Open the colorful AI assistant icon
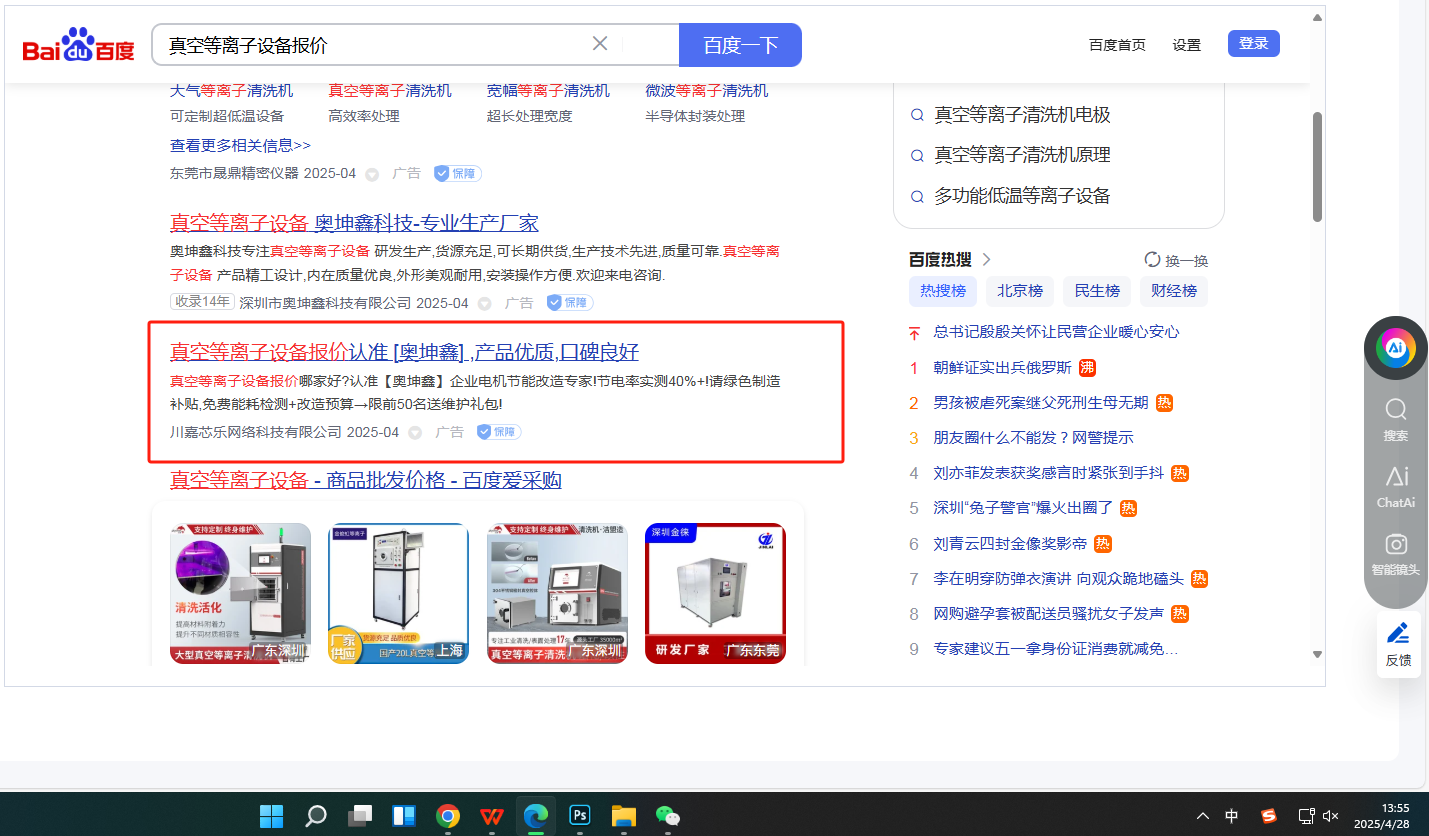Screen dimensions: 1429x836 pyautogui.click(x=1396, y=348)
